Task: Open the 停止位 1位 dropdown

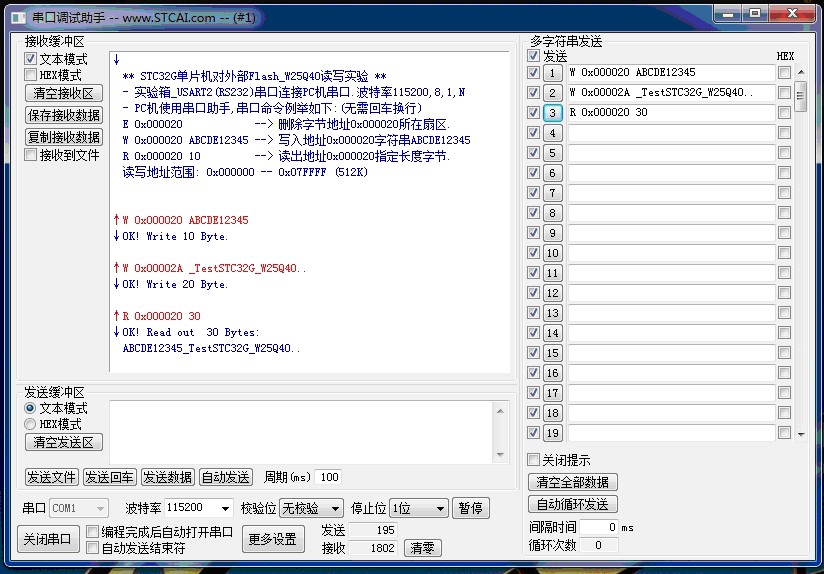Action: (x=419, y=508)
